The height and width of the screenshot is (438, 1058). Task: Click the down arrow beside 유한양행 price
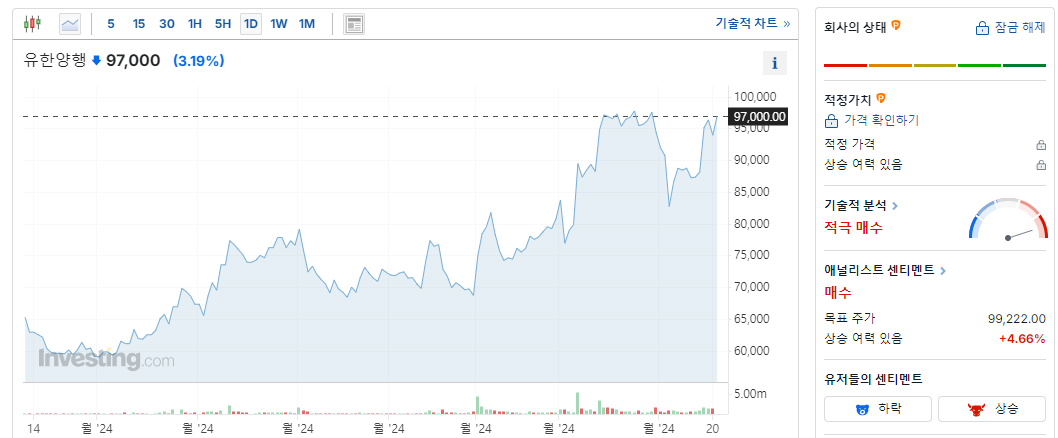pos(96,61)
